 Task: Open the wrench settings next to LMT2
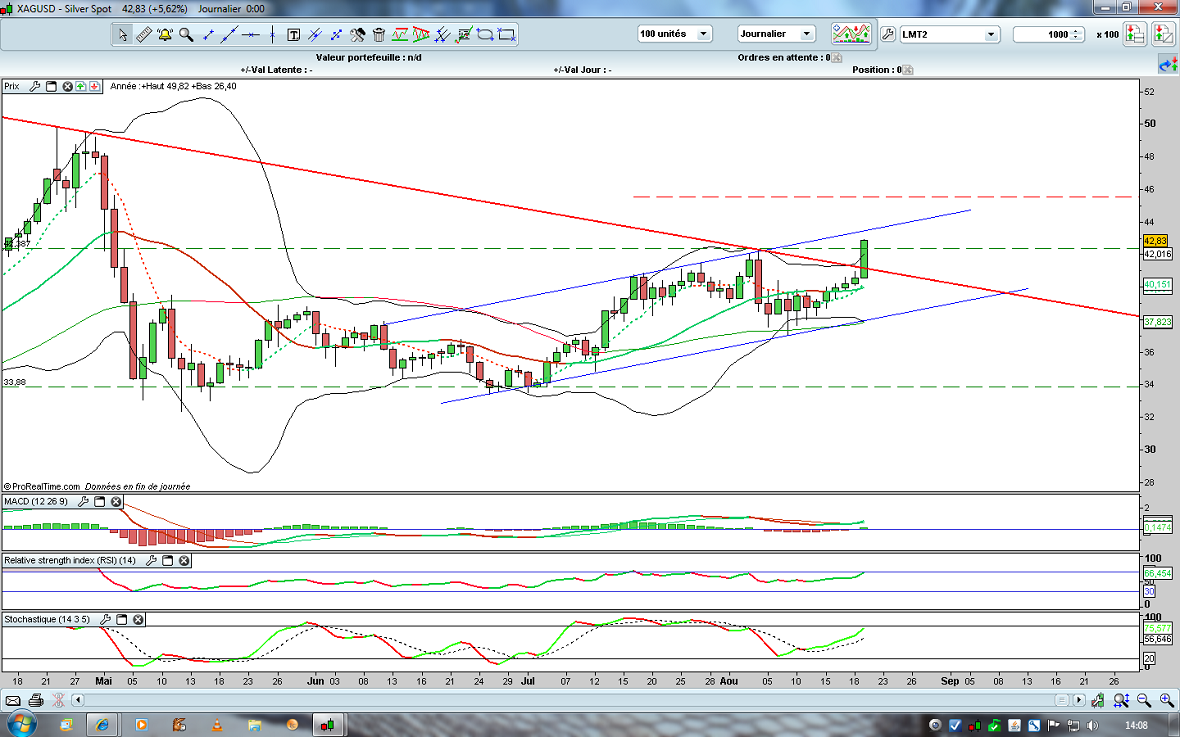coord(888,34)
